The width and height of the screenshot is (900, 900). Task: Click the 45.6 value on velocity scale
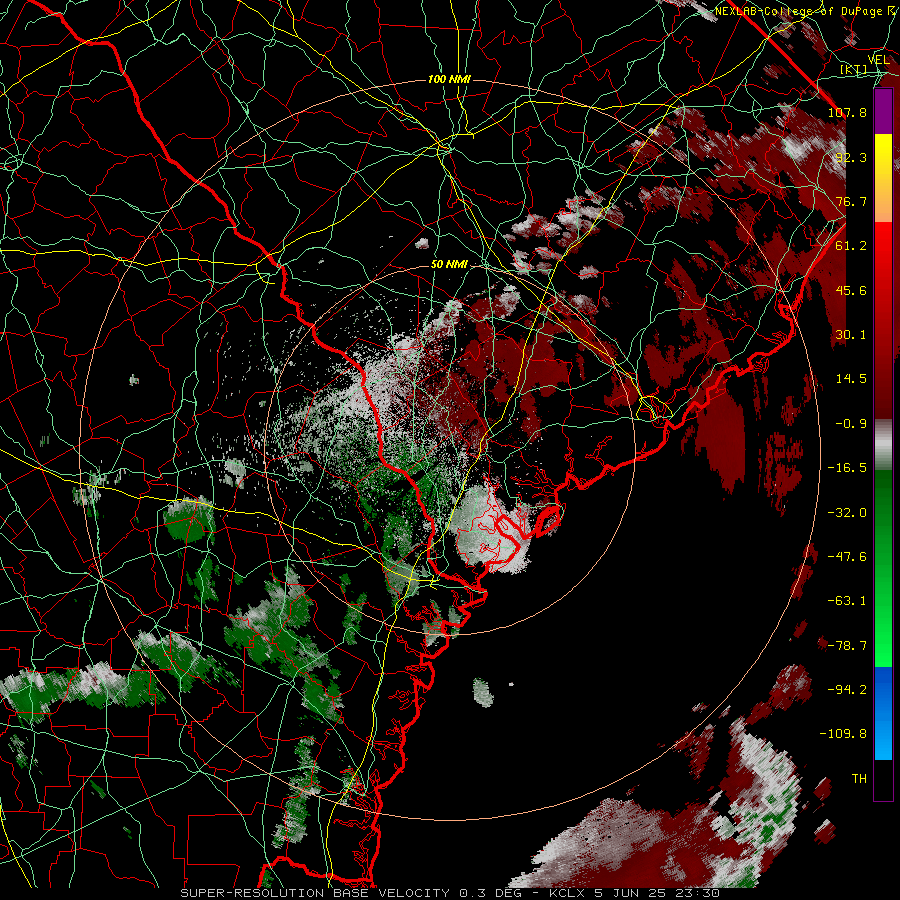click(851, 290)
